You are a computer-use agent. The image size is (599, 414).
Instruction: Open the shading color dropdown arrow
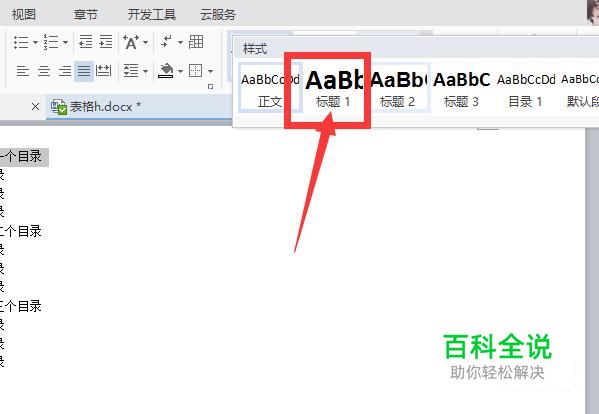click(x=180, y=71)
